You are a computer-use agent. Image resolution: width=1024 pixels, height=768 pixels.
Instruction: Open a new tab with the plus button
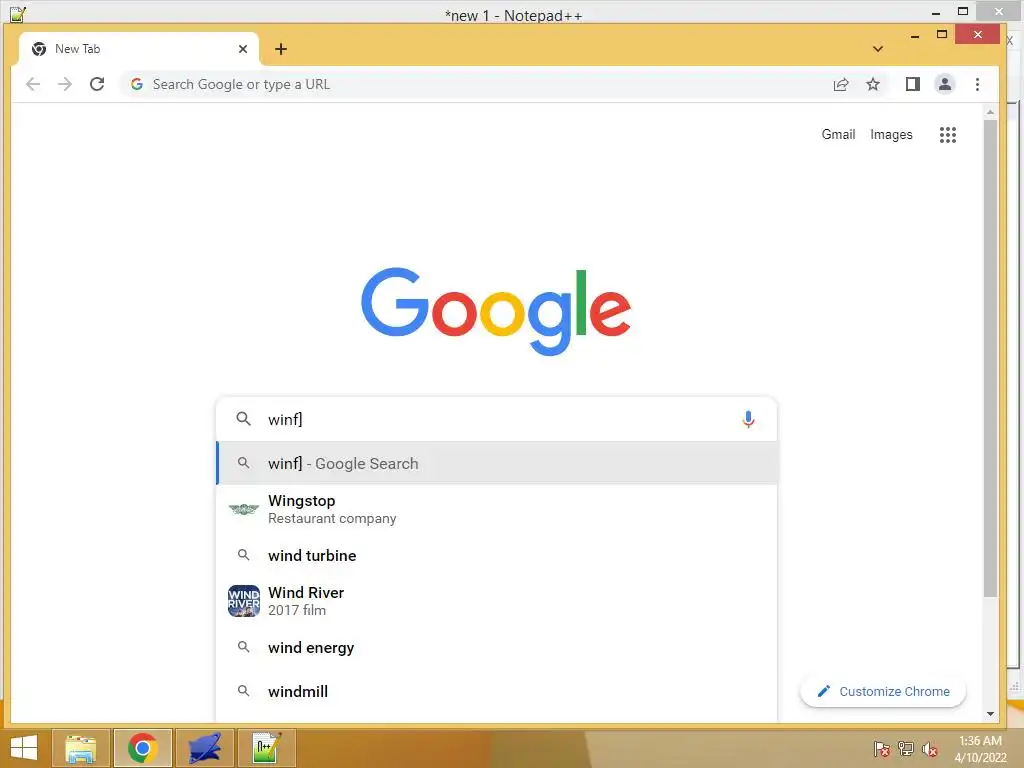point(281,49)
